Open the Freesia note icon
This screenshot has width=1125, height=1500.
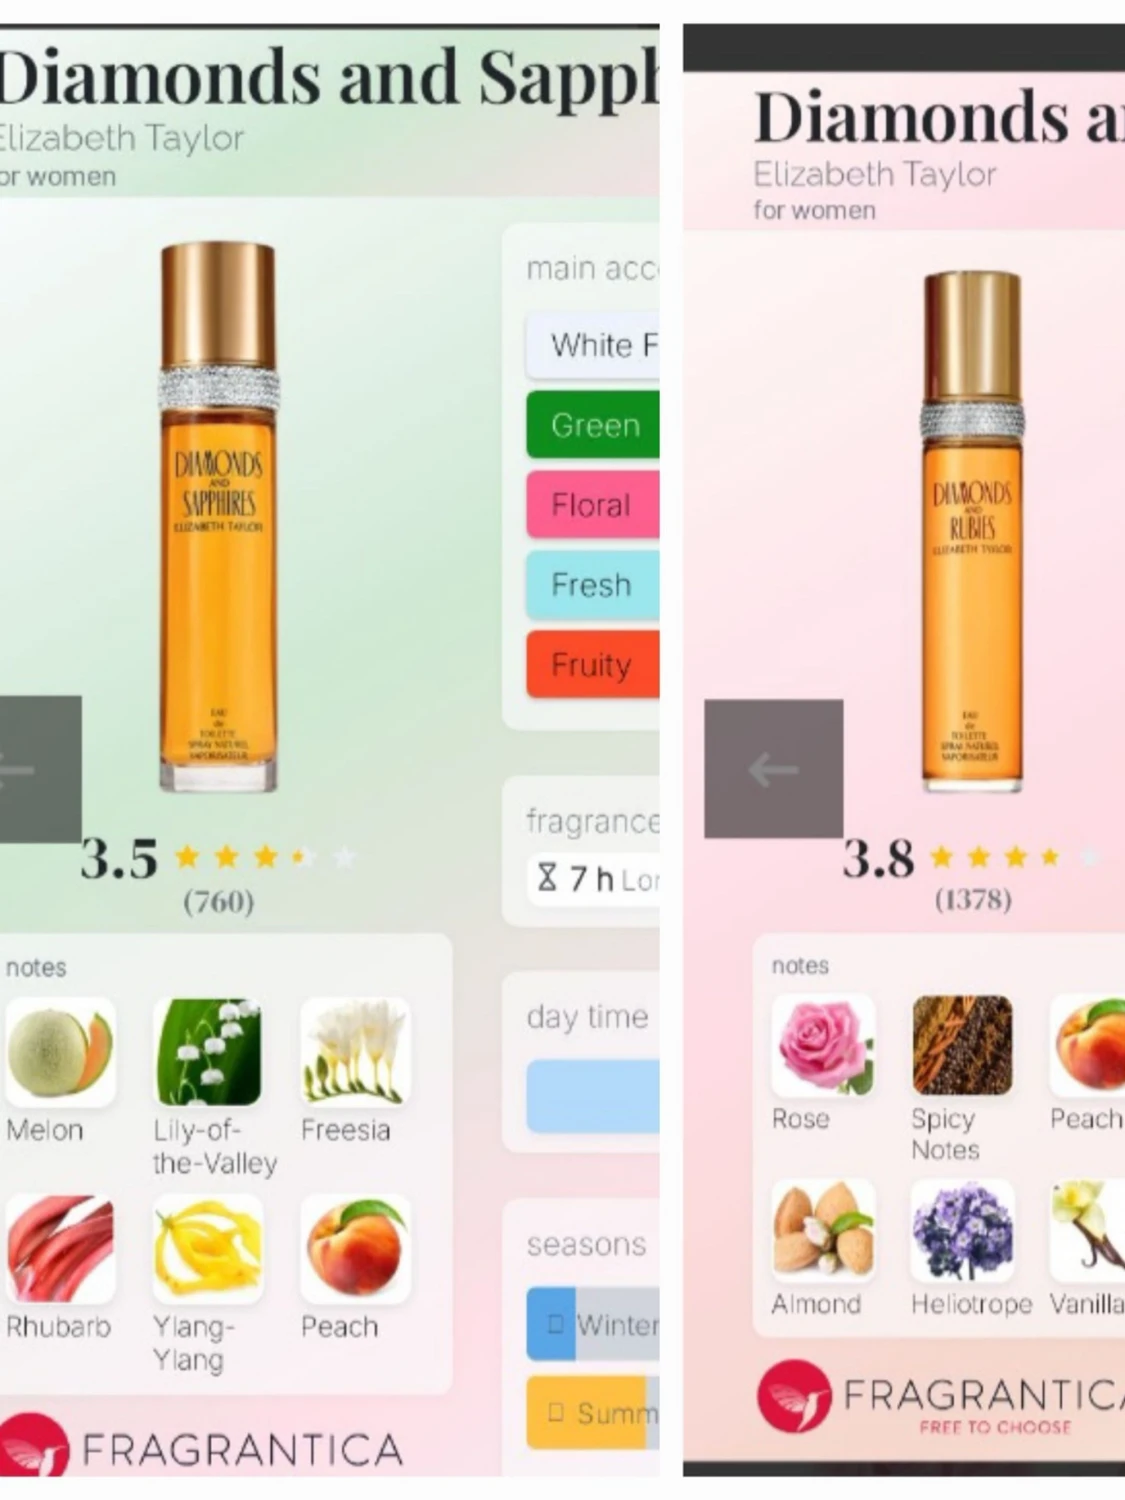click(x=355, y=1052)
